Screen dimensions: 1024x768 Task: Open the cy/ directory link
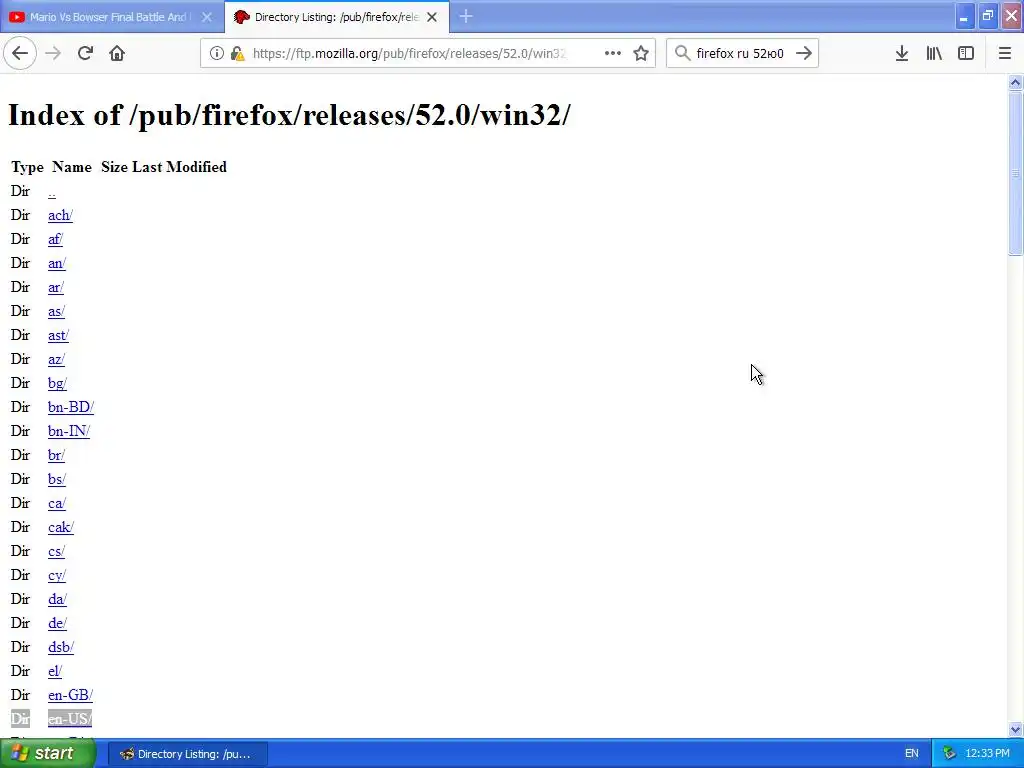point(57,575)
